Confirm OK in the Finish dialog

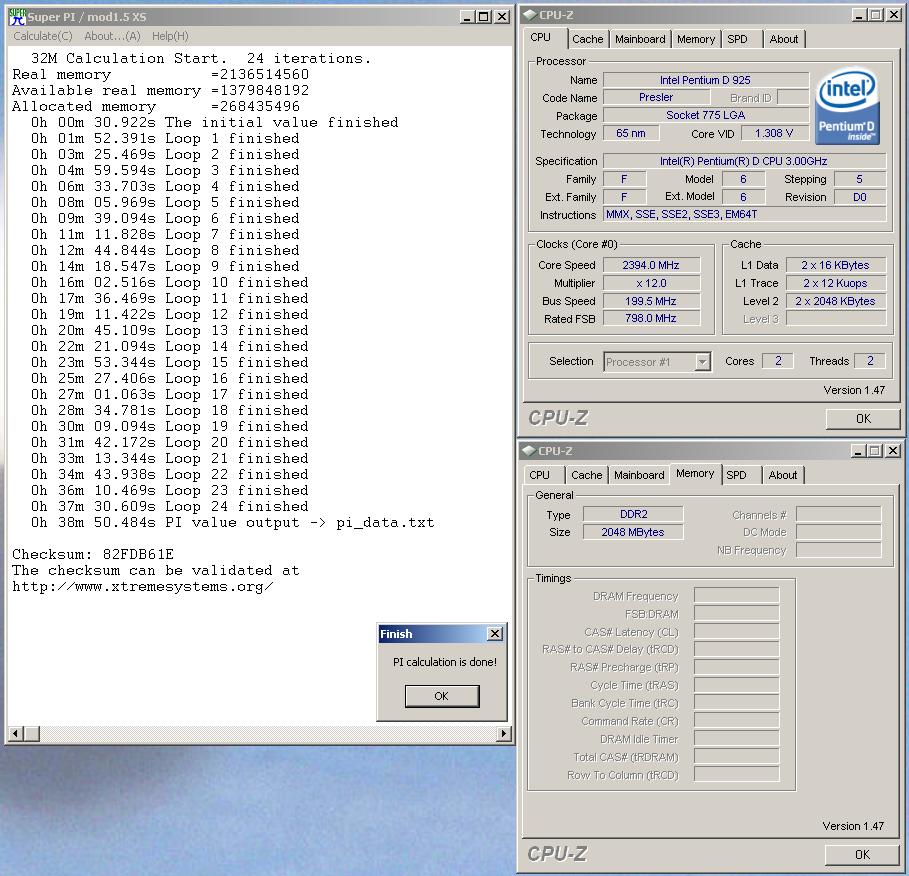click(x=442, y=696)
